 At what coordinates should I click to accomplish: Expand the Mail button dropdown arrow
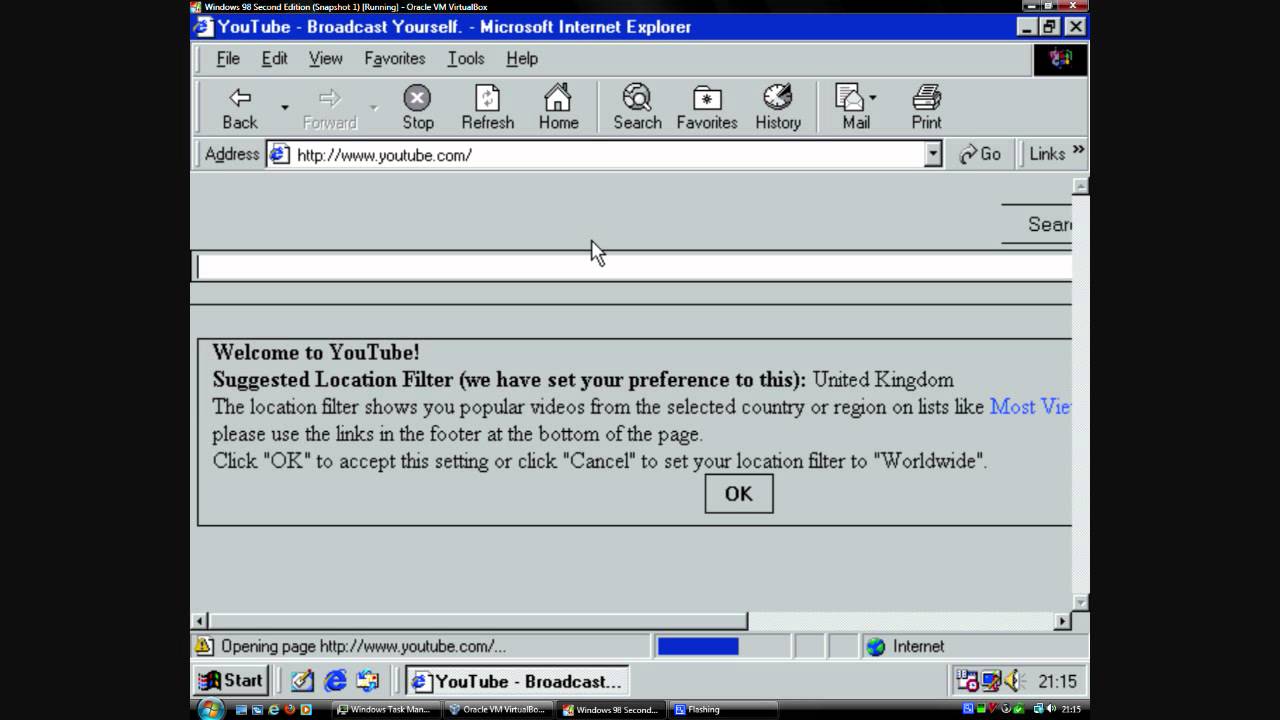[873, 98]
